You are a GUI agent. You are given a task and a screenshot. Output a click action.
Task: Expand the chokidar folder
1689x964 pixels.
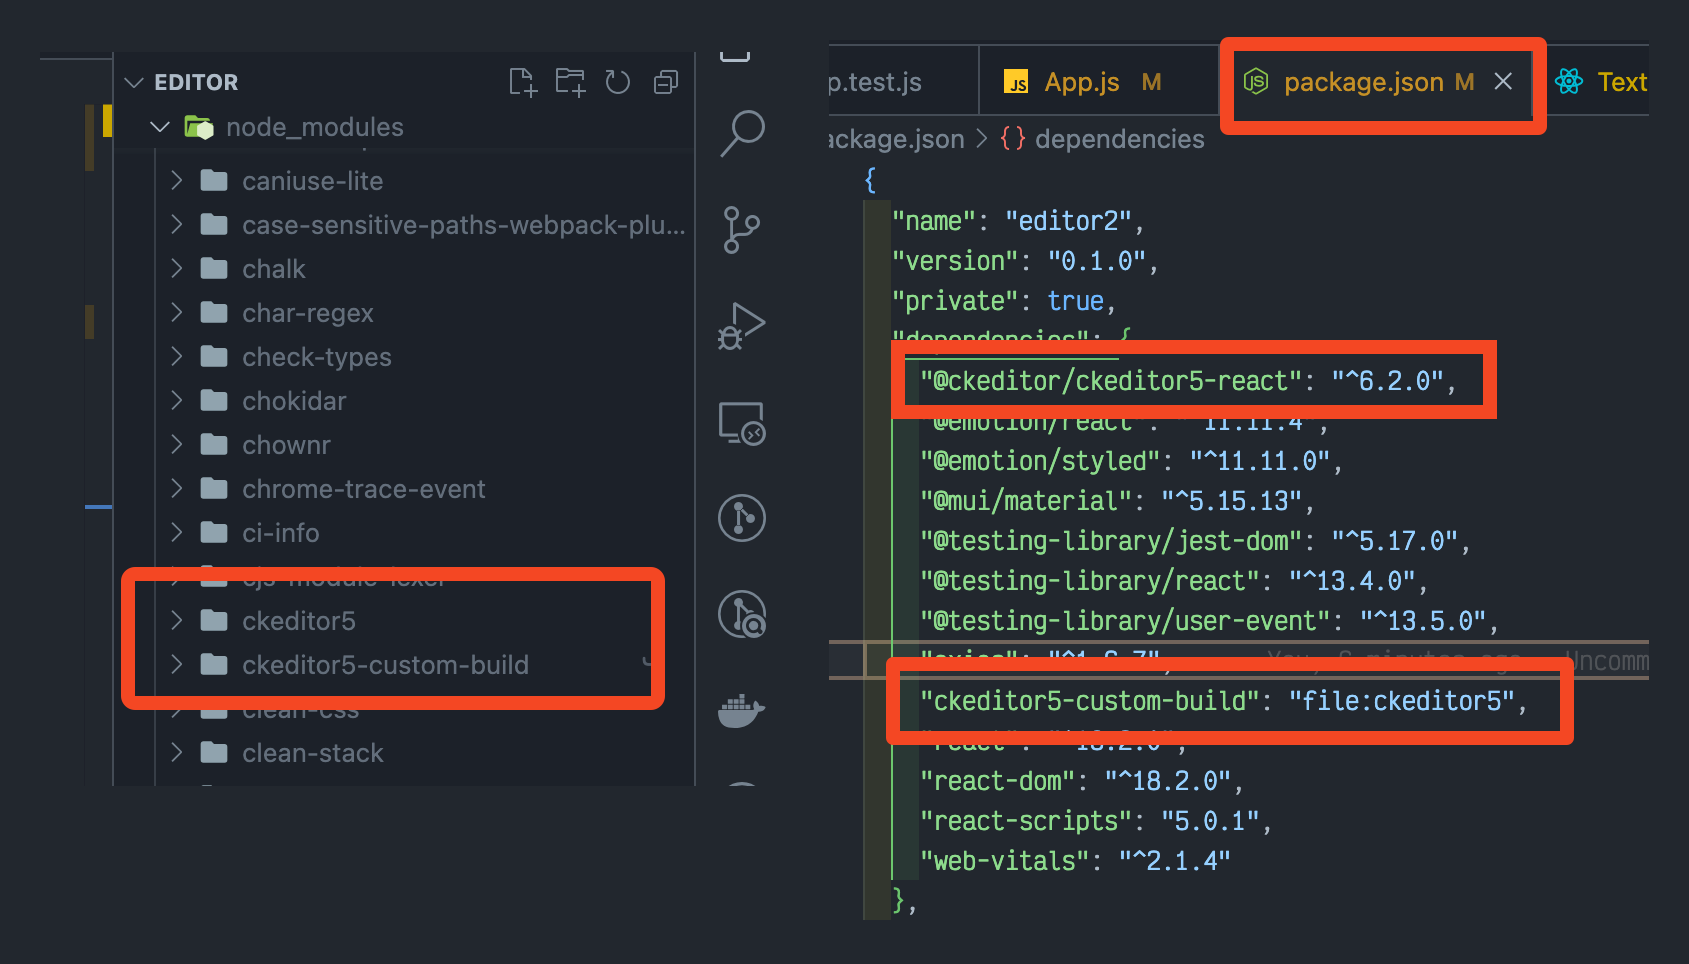coord(176,400)
